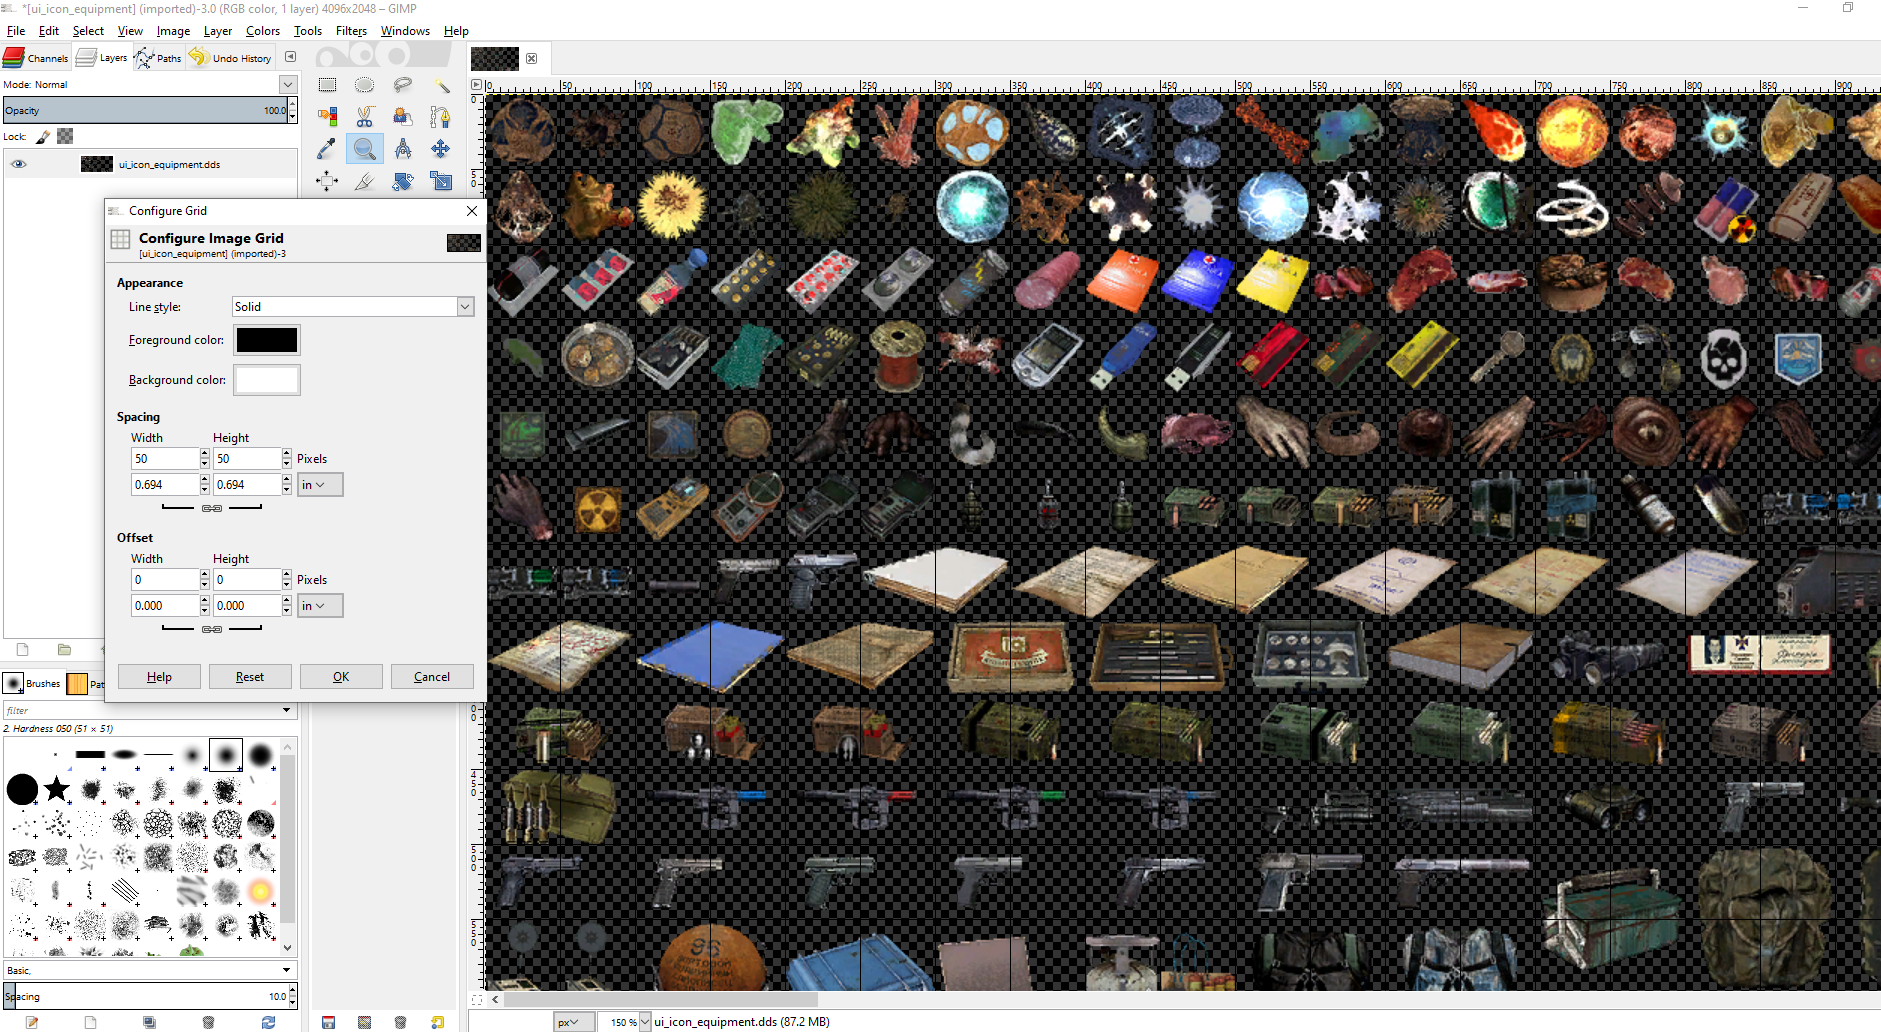Viewport: 1881px width, 1032px height.
Task: Click the brush filter text field
Action: (x=141, y=710)
